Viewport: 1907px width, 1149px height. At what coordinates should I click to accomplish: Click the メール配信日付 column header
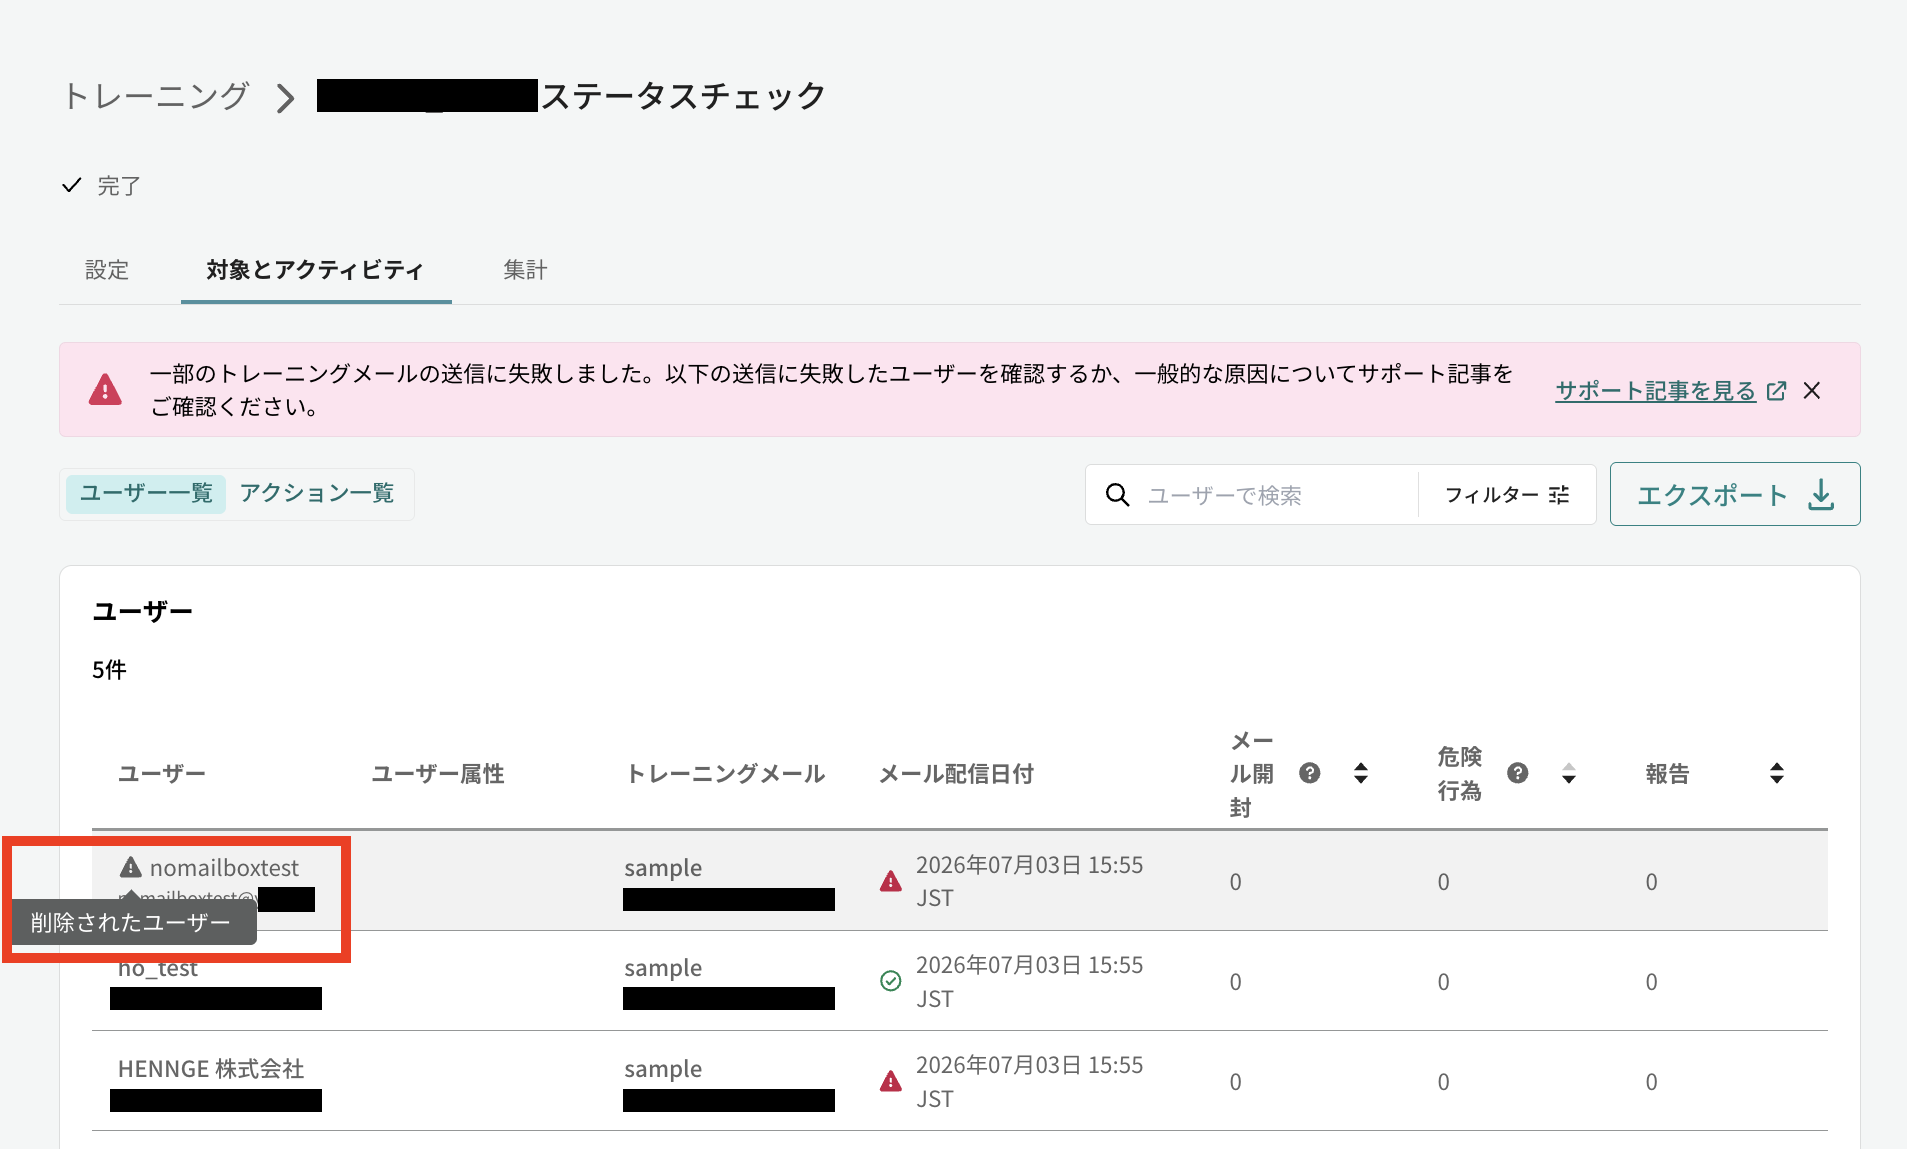[x=956, y=773]
